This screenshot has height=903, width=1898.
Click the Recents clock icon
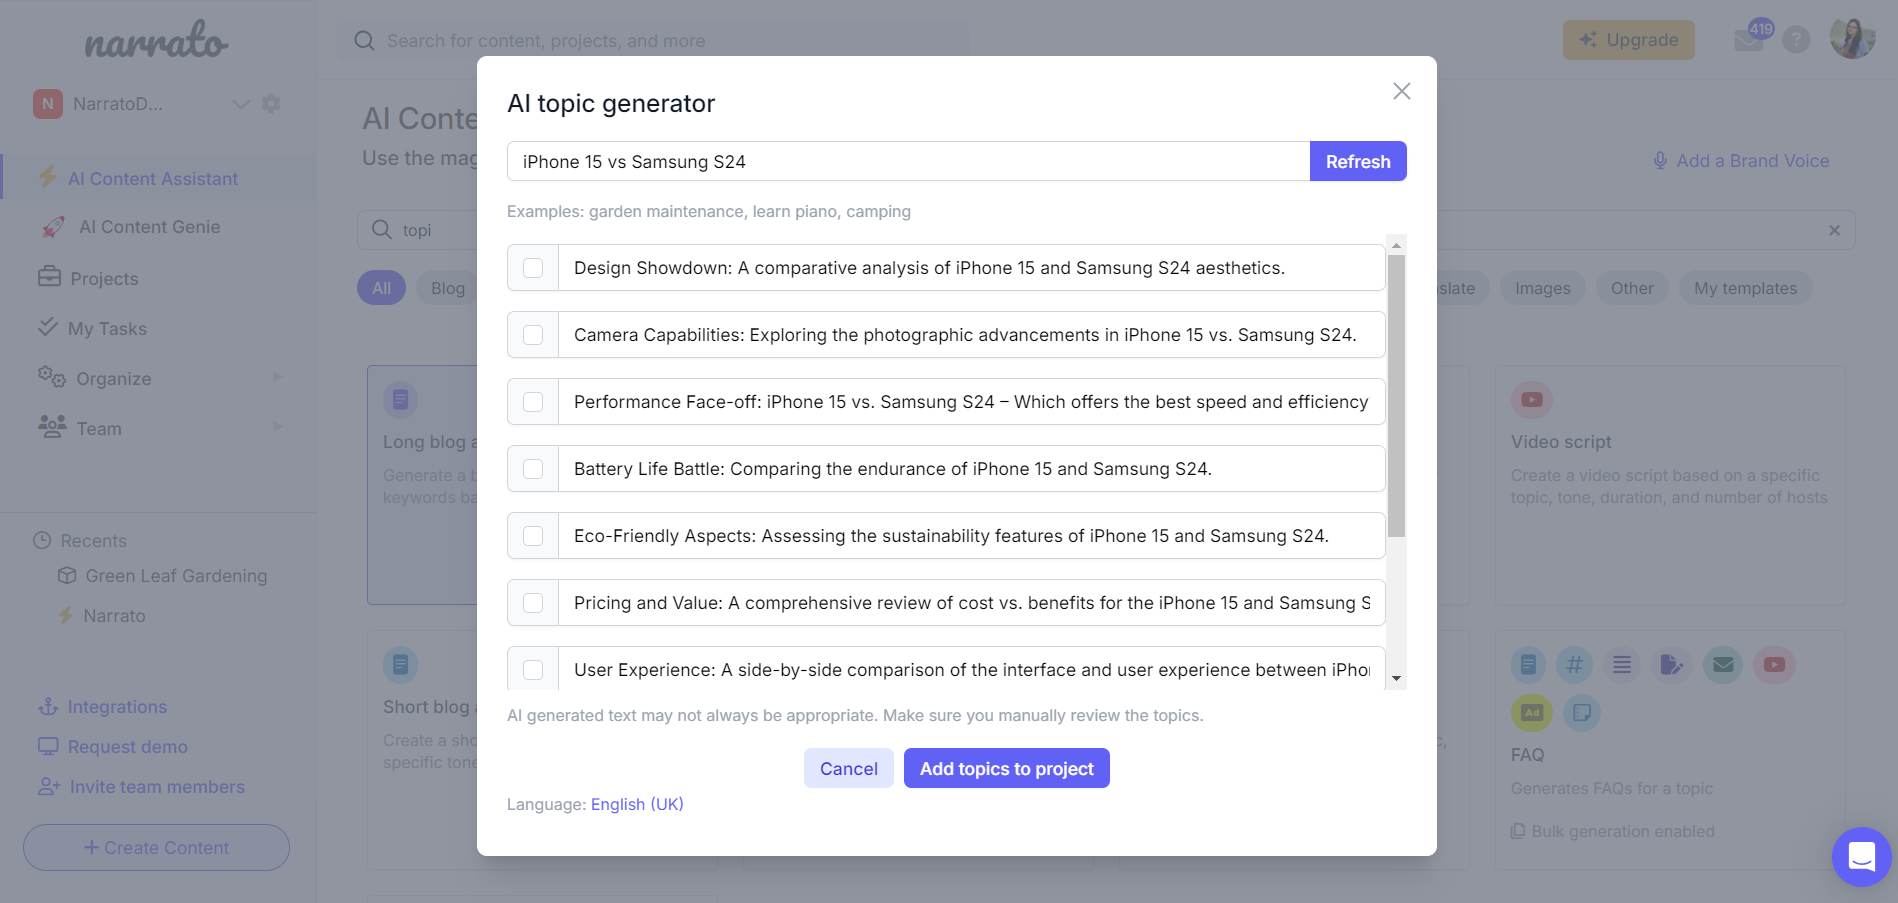42,541
